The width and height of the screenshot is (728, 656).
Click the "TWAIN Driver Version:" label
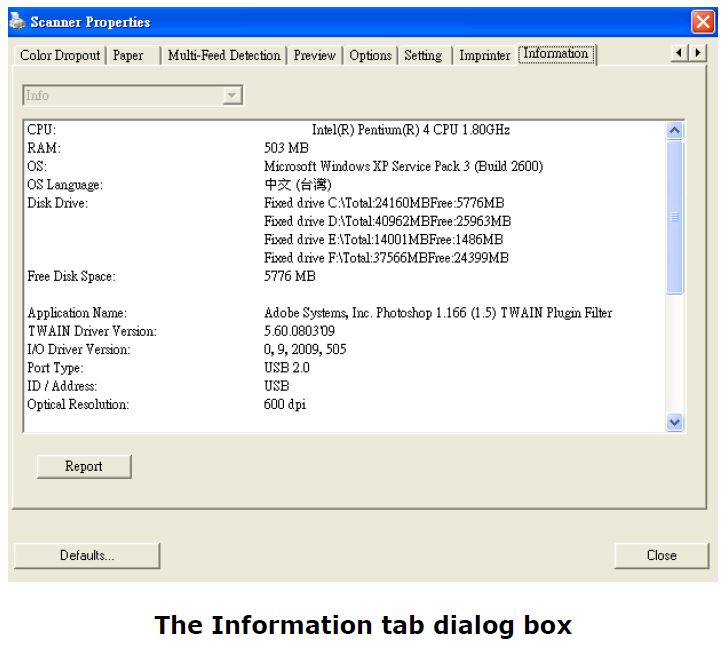(92, 331)
